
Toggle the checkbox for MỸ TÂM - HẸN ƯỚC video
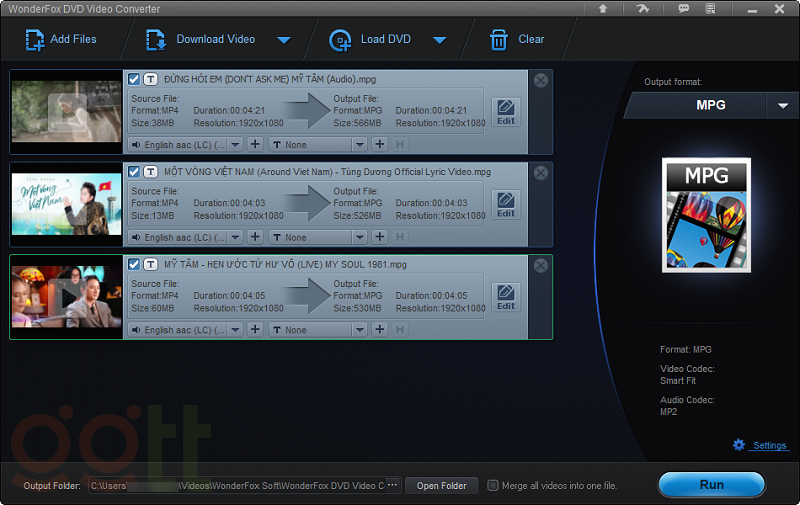pos(134,264)
